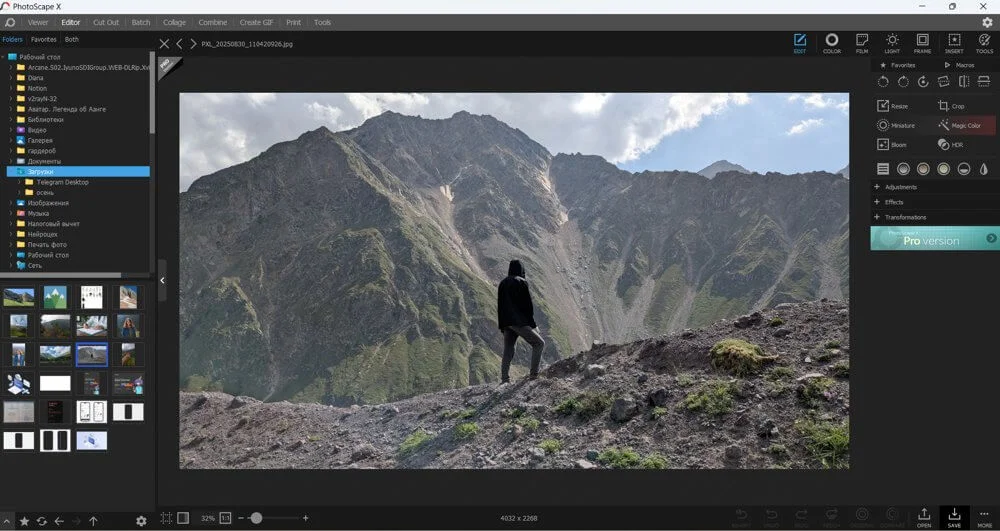Zoom out with the minus button
The width and height of the screenshot is (1000, 531).
pyautogui.click(x=241, y=518)
